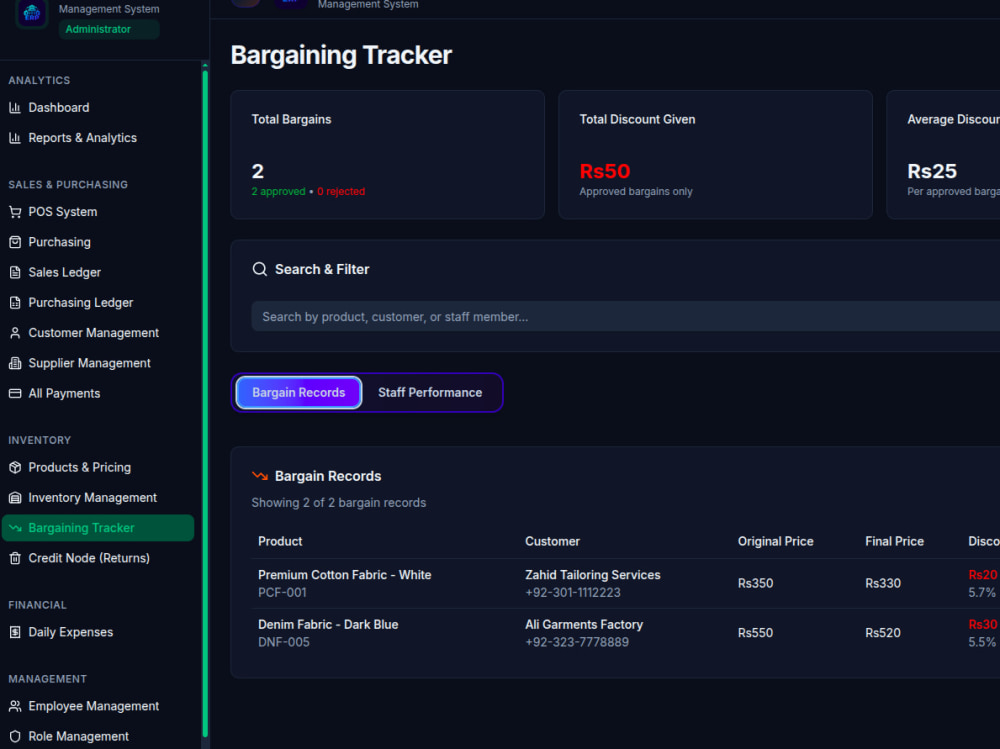Navigate to Purchasing section
Screen dimensions: 1000x749
click(98, 242)
